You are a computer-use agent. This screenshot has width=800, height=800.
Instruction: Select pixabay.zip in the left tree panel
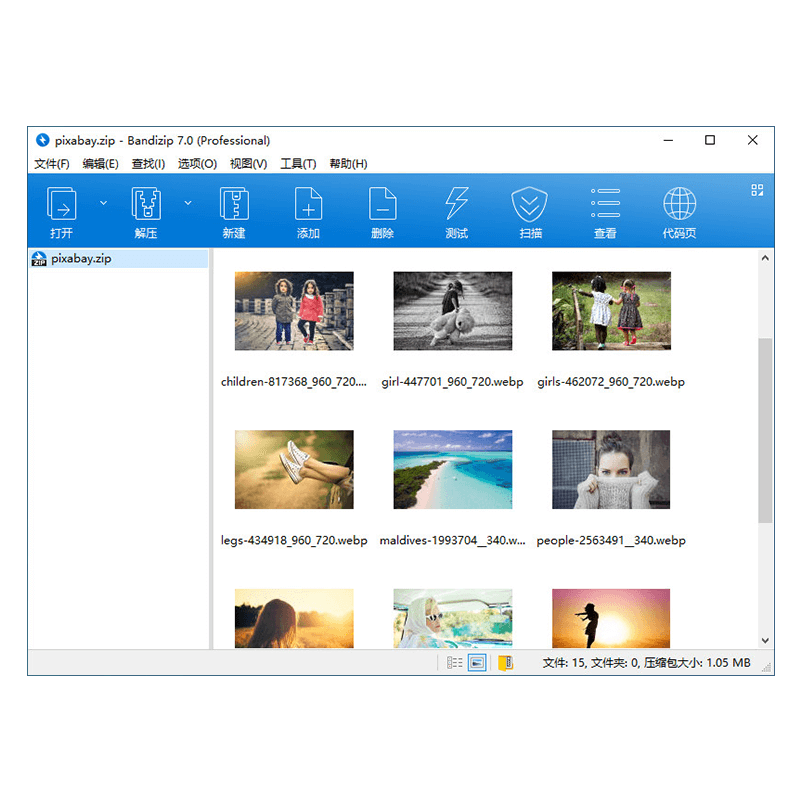[x=80, y=258]
